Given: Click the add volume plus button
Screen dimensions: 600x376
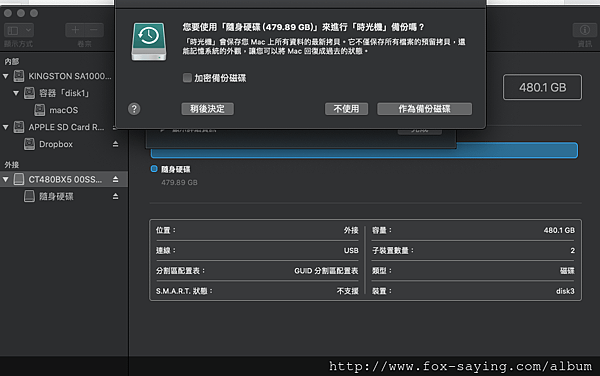Looking at the screenshot, I should point(75,30).
